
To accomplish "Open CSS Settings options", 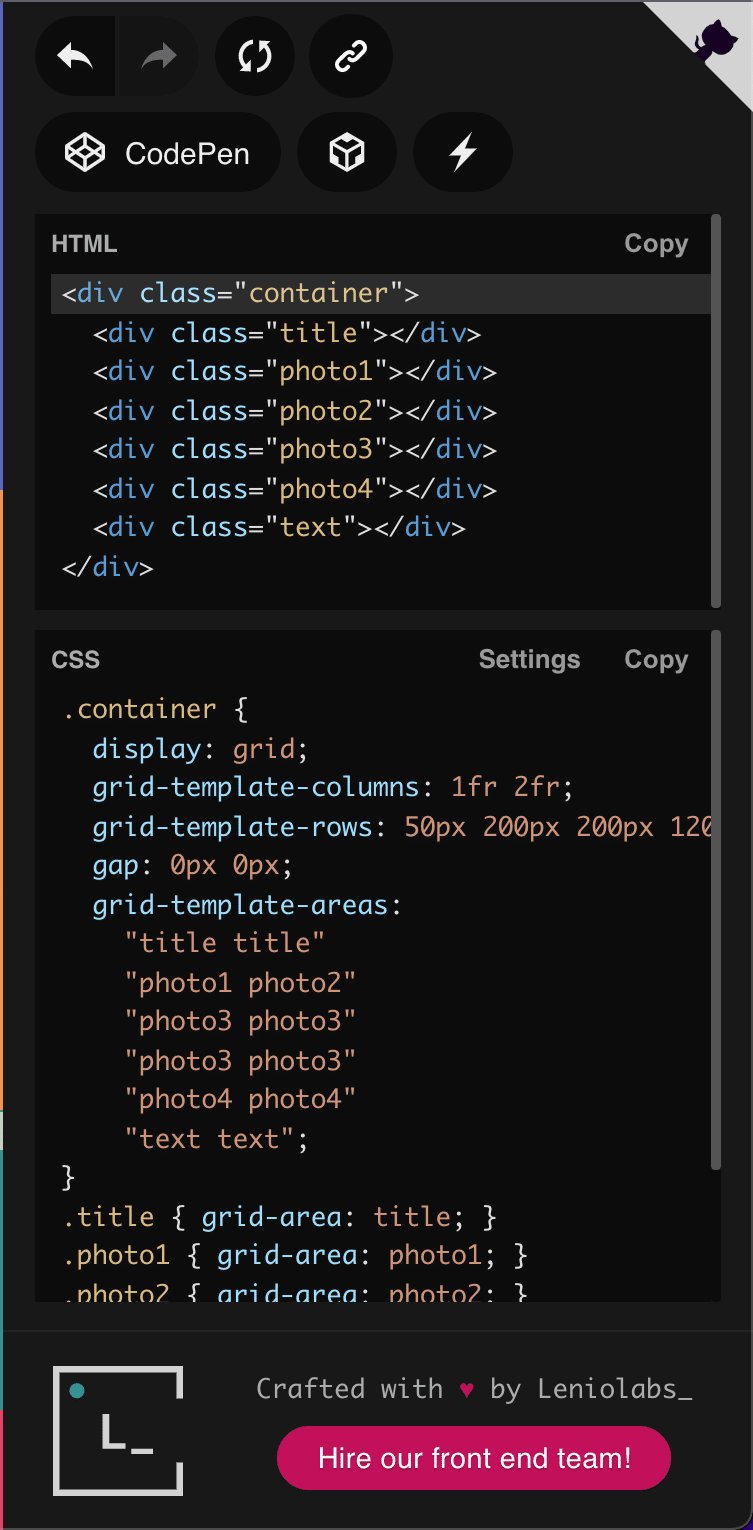I will (529, 660).
